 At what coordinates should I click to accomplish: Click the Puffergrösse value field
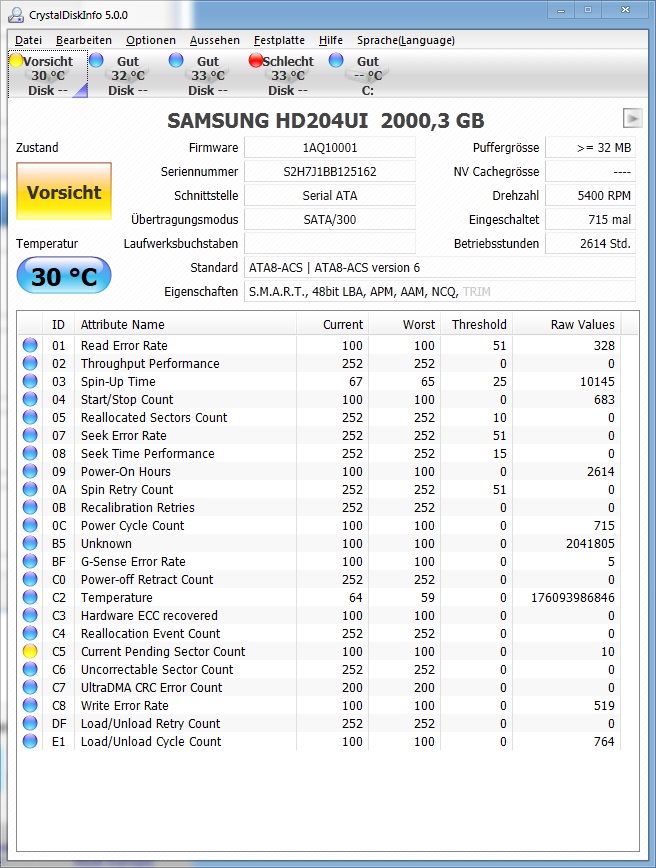(591, 148)
